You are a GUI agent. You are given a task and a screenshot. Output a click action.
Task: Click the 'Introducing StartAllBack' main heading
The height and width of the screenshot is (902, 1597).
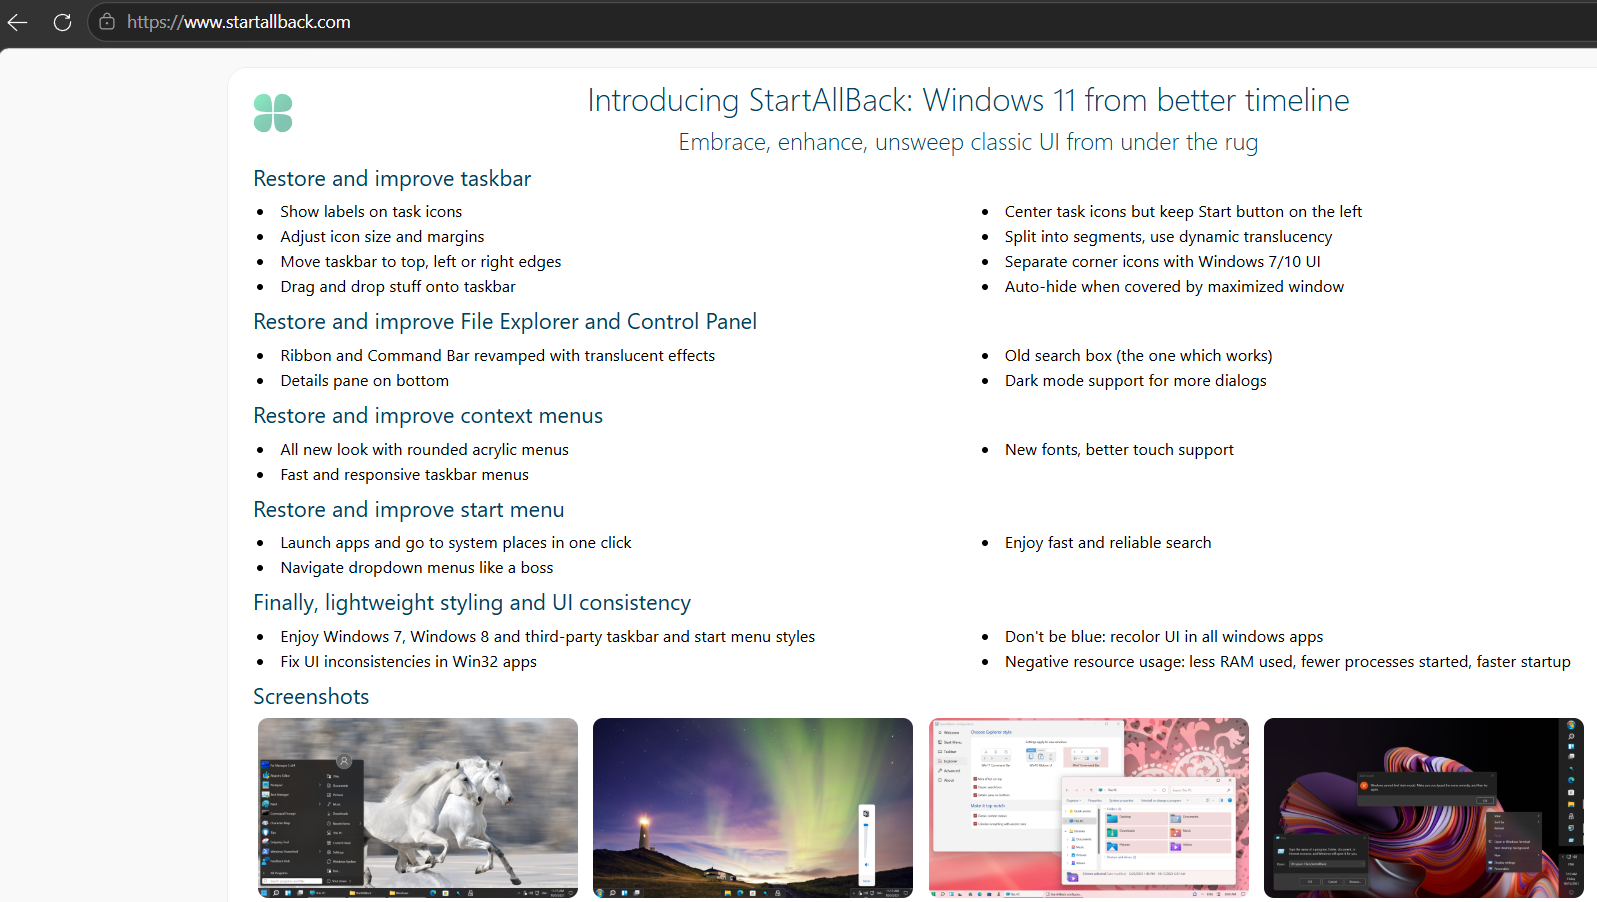click(968, 100)
